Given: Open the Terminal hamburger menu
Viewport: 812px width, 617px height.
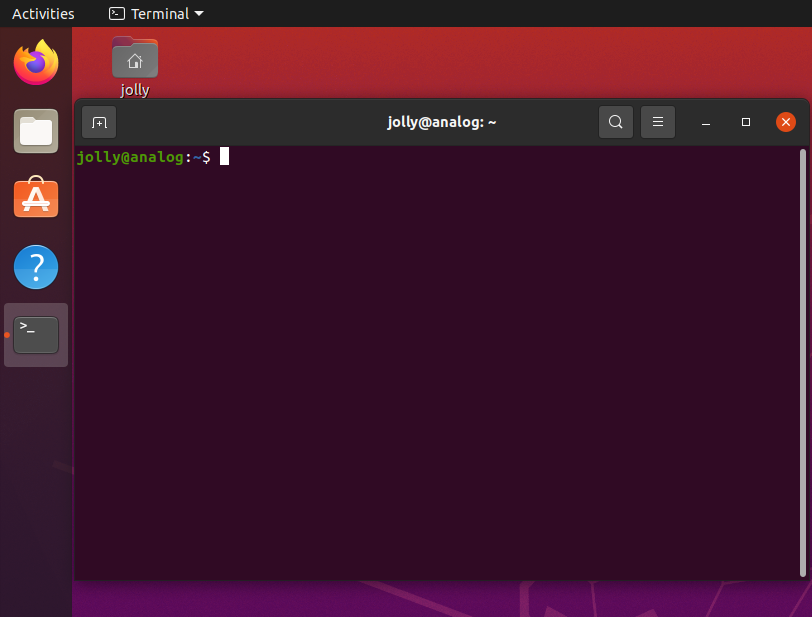Looking at the screenshot, I should coord(658,122).
